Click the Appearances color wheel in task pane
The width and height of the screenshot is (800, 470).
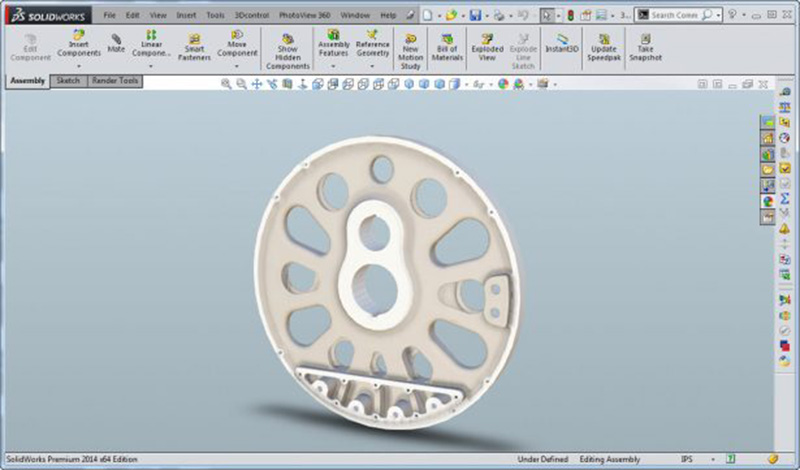tap(767, 201)
